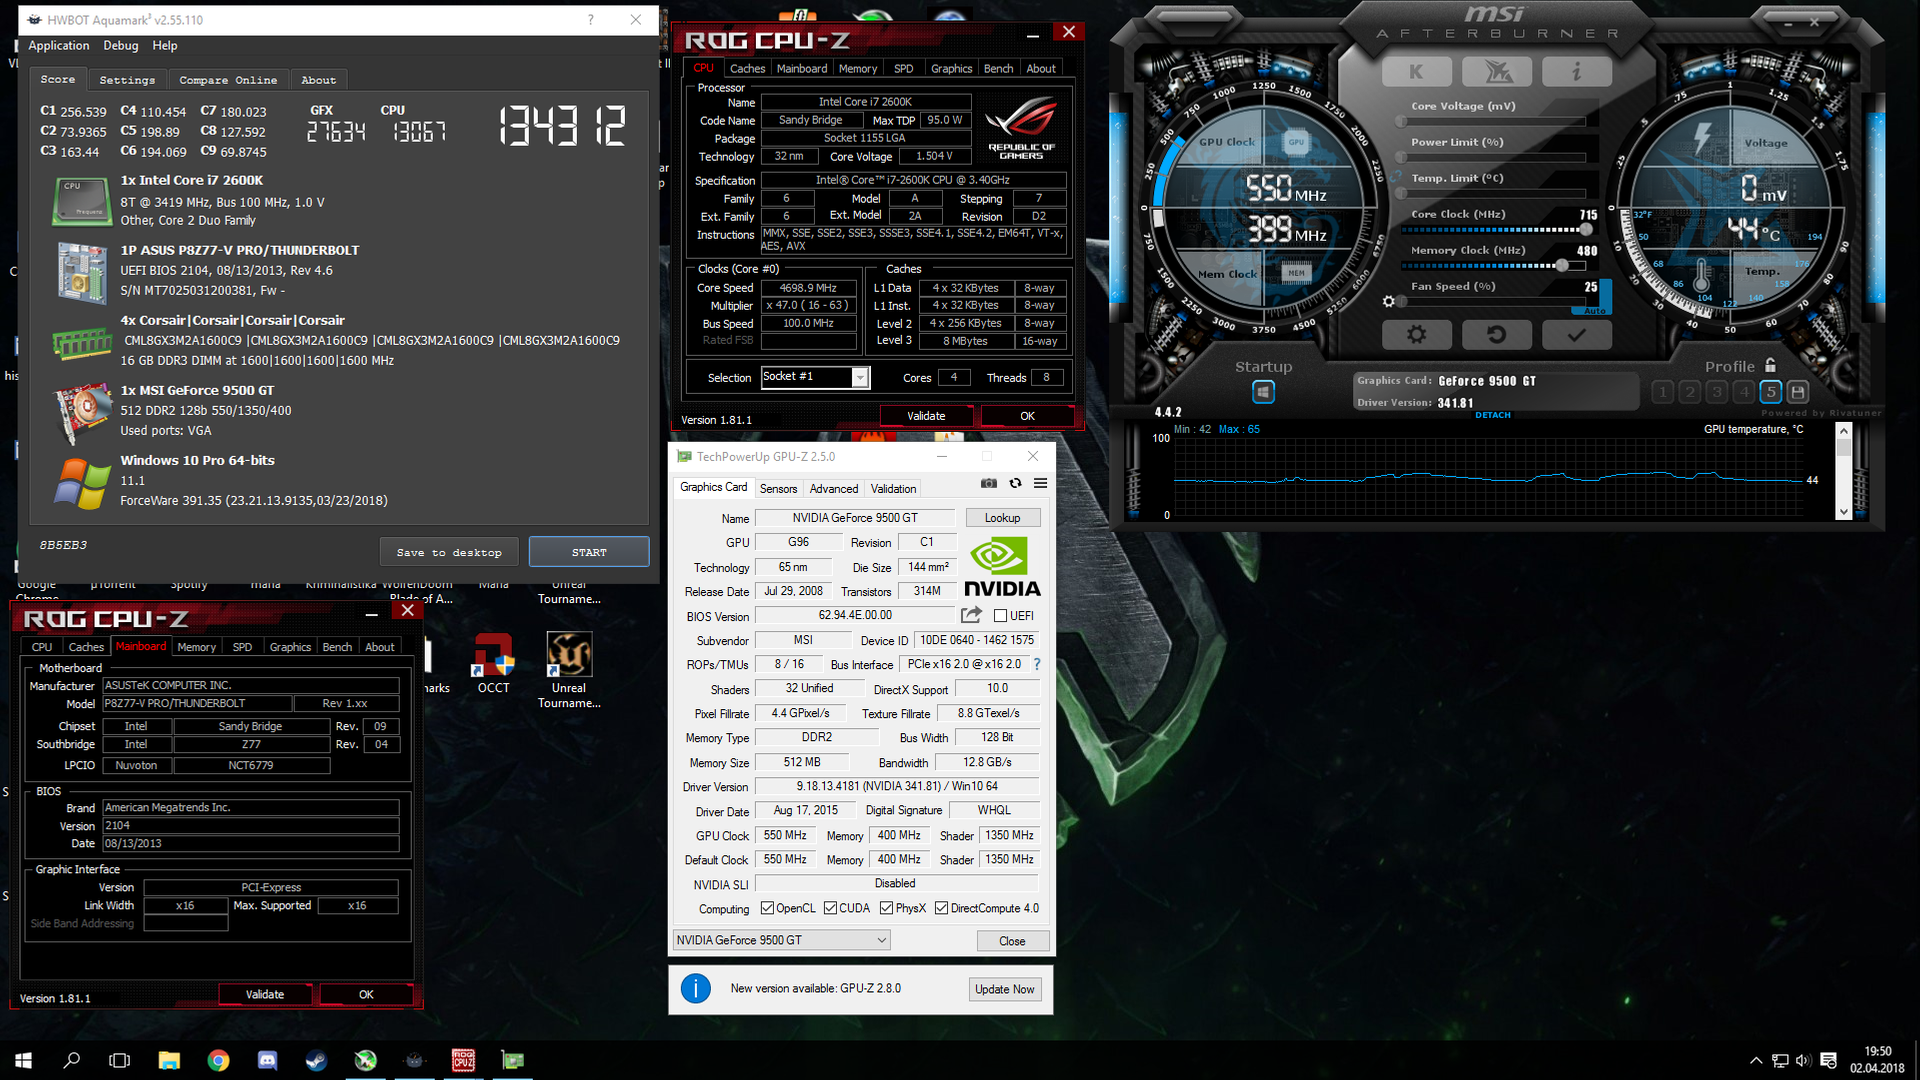Viewport: 1920px width, 1080px height.
Task: Take a GPU-Z screenshot with the camera icon
Action: coord(988,483)
